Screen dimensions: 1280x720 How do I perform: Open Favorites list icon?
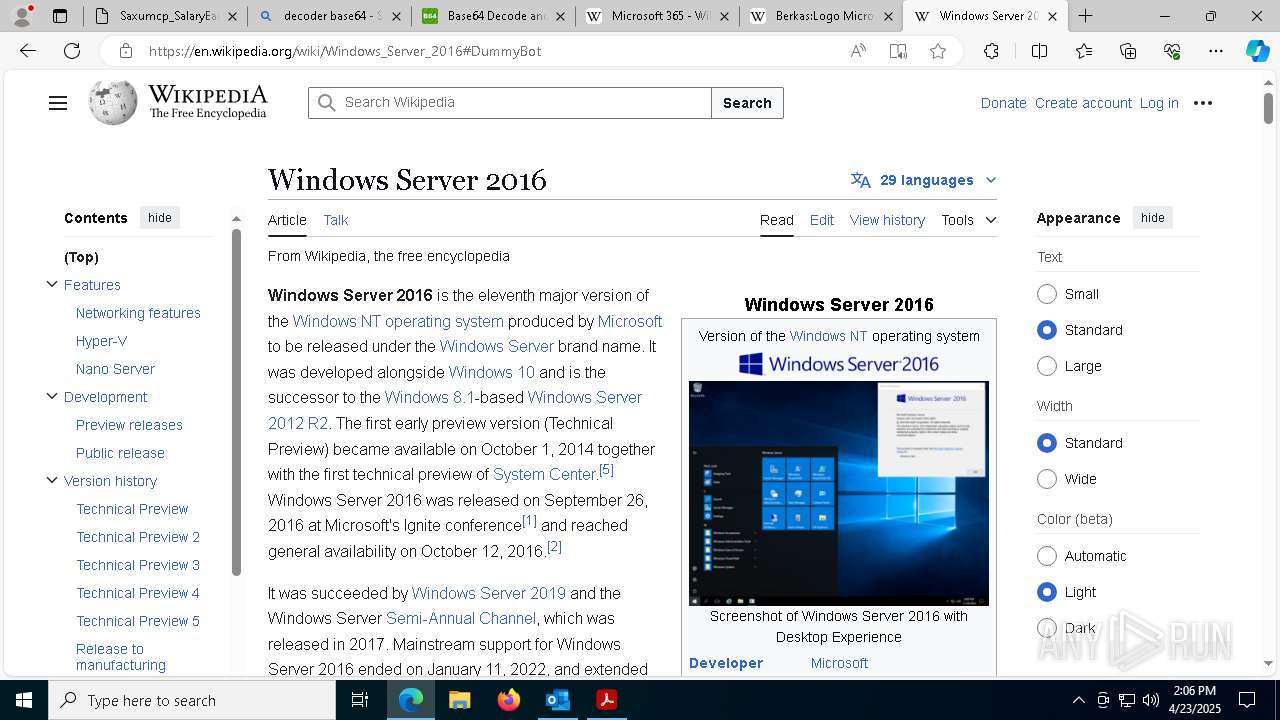click(x=1084, y=51)
